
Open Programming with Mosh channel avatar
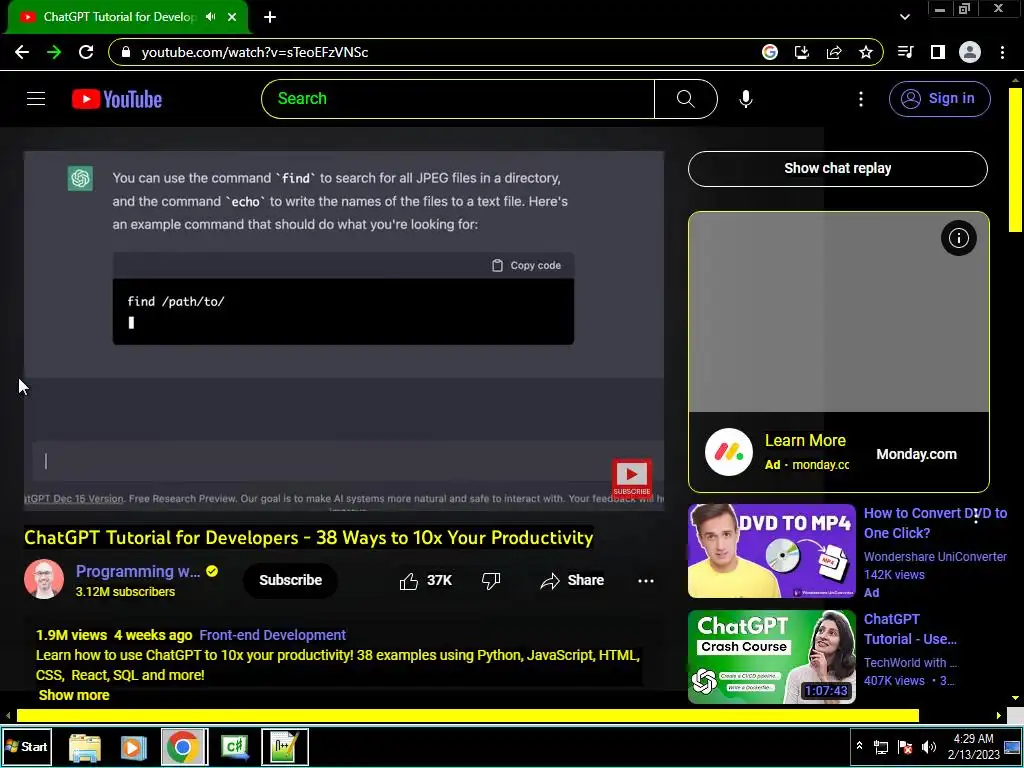coord(44,579)
